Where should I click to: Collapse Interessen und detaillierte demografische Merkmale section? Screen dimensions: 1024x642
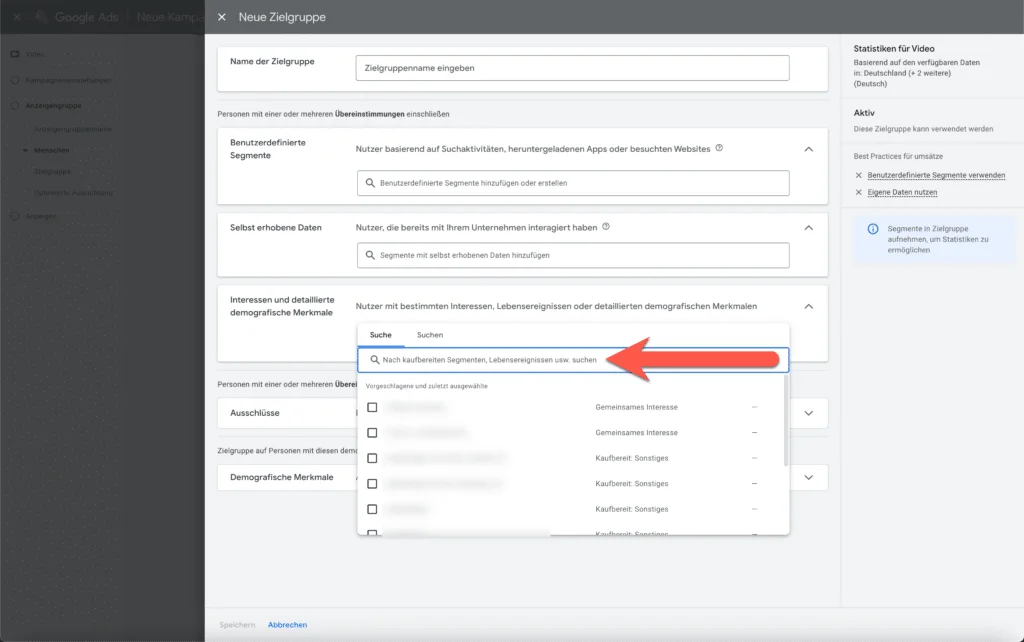(808, 306)
